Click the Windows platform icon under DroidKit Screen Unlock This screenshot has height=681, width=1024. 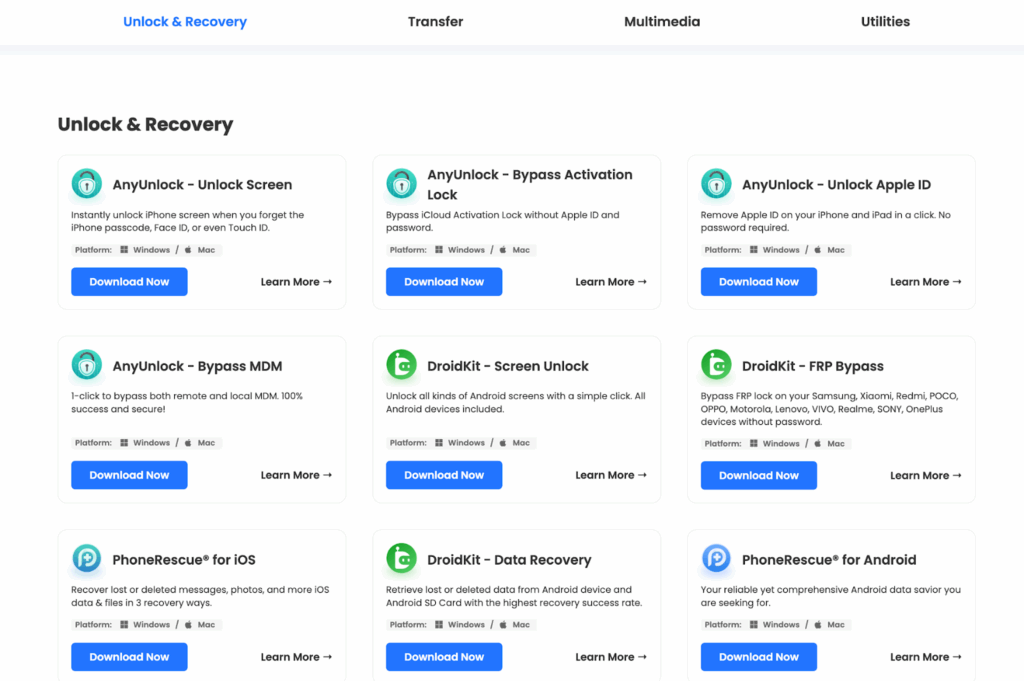[x=439, y=443]
